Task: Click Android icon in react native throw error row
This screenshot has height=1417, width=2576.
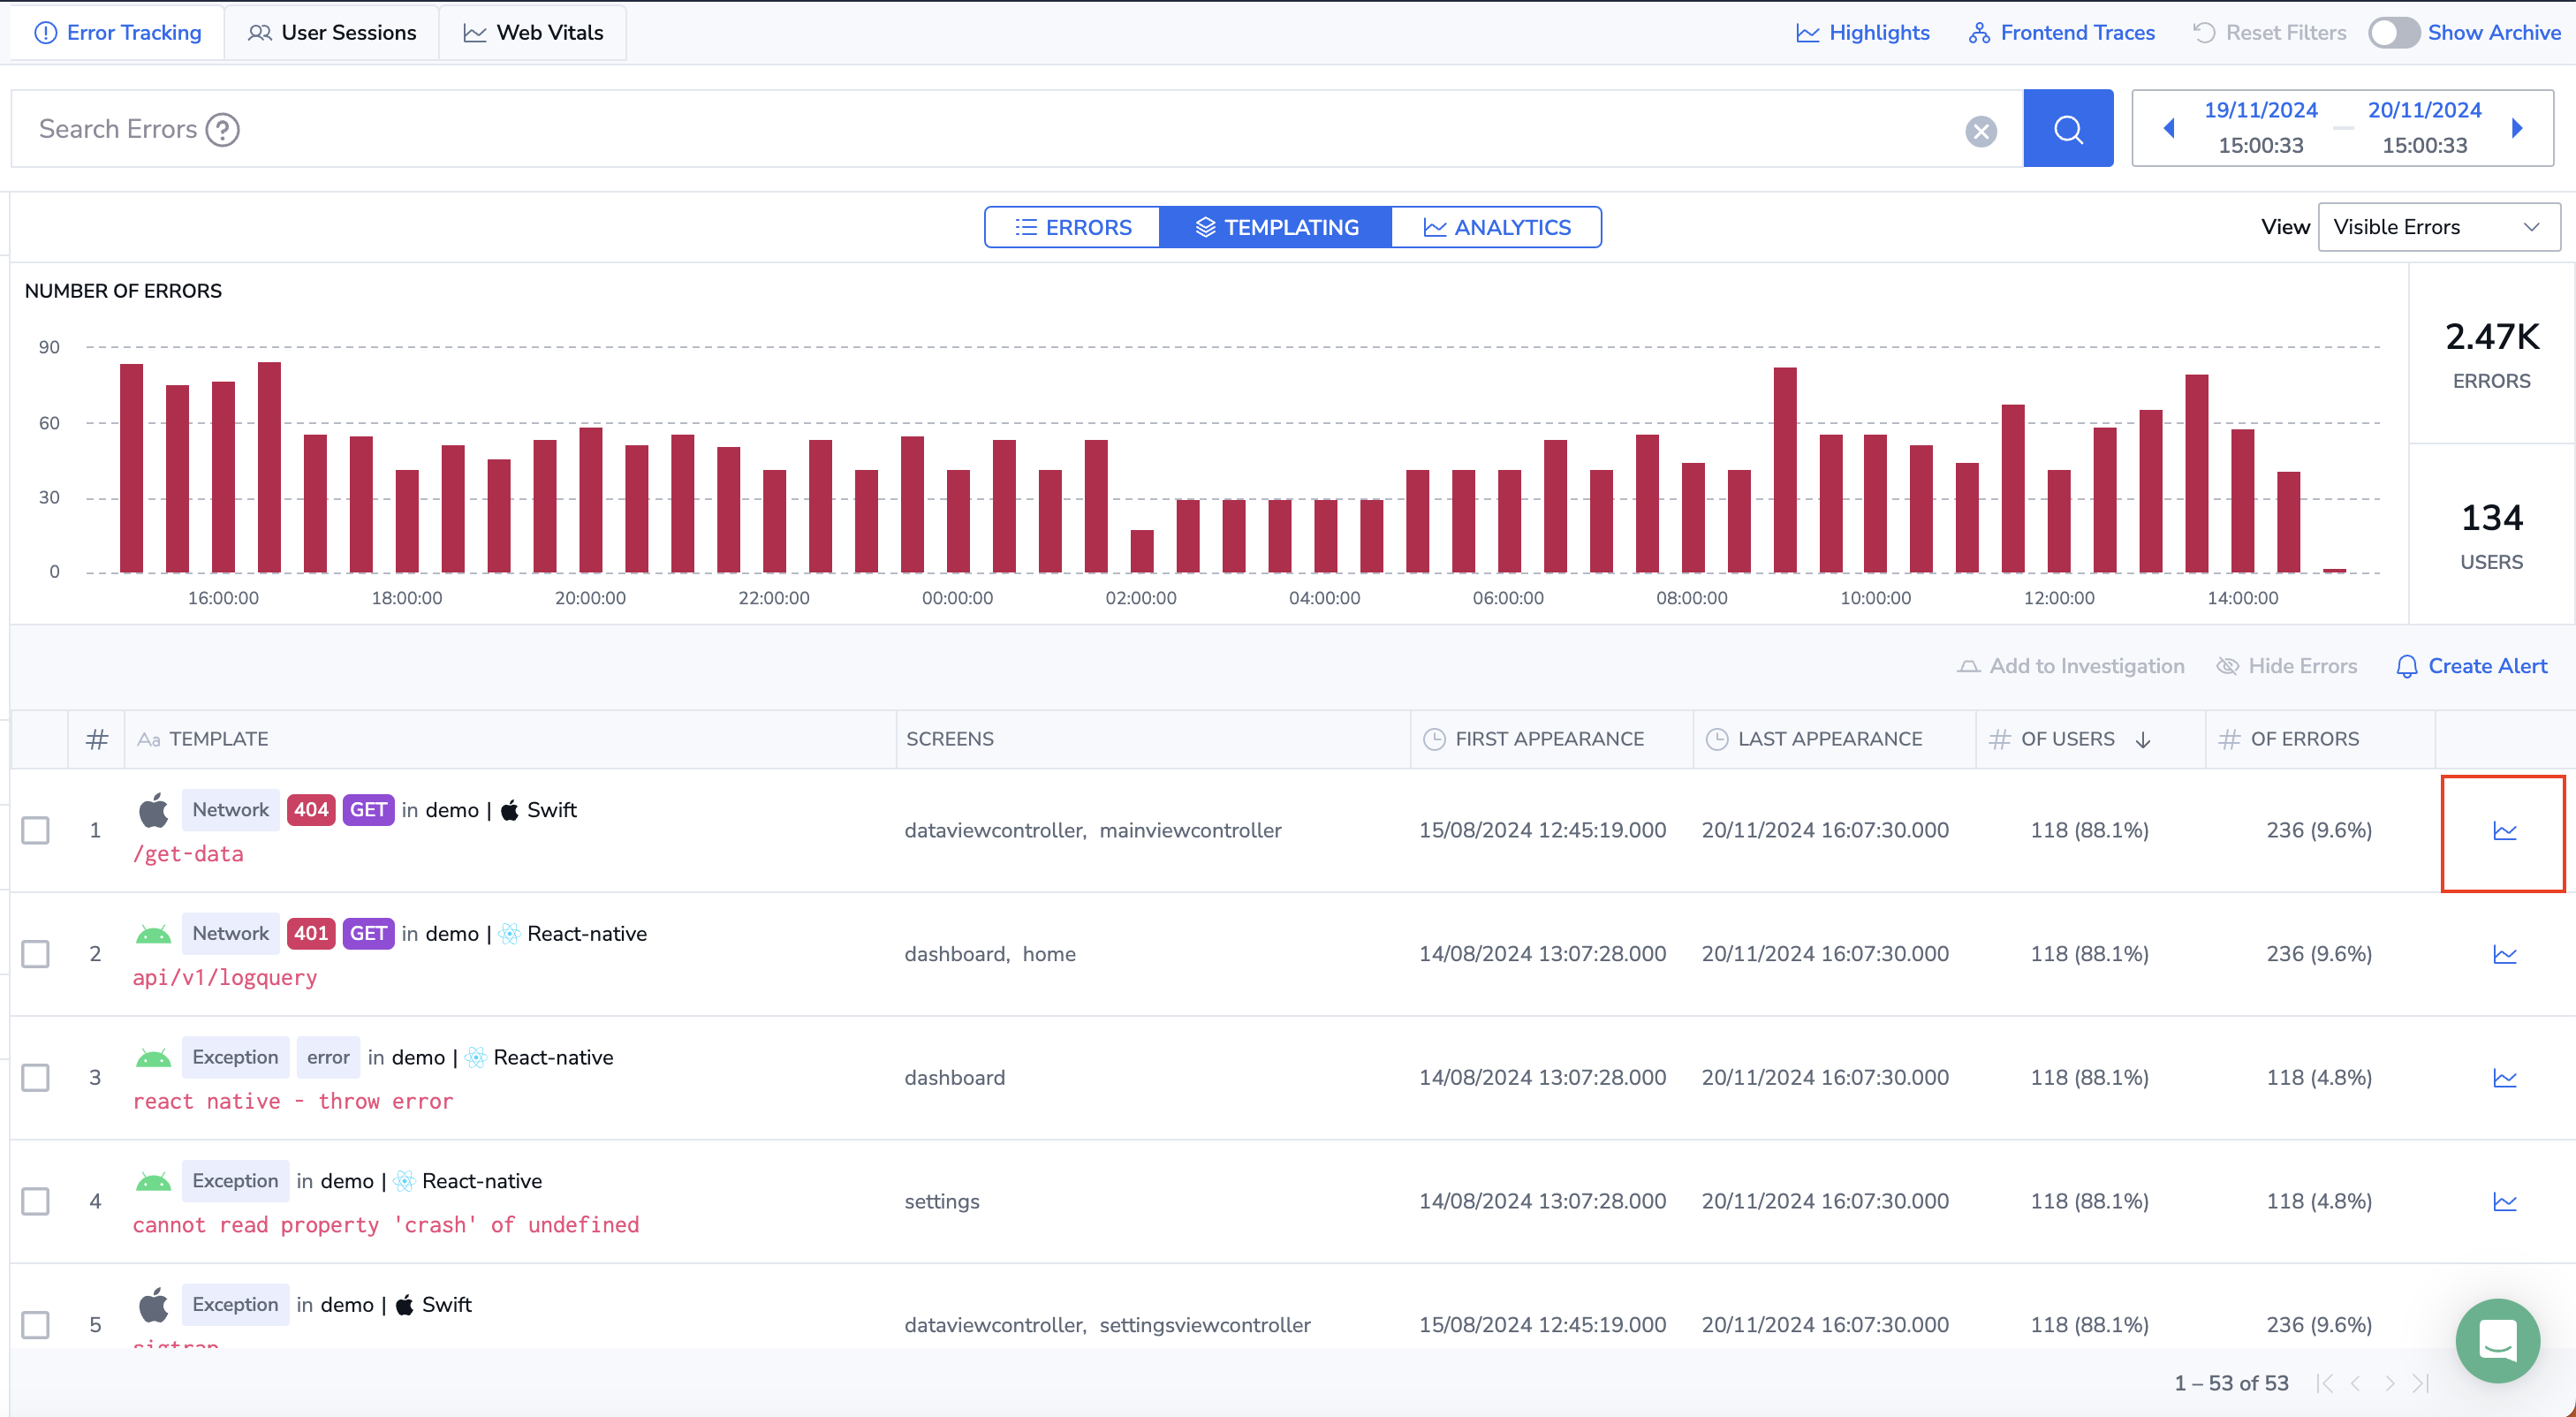Action: [153, 1058]
